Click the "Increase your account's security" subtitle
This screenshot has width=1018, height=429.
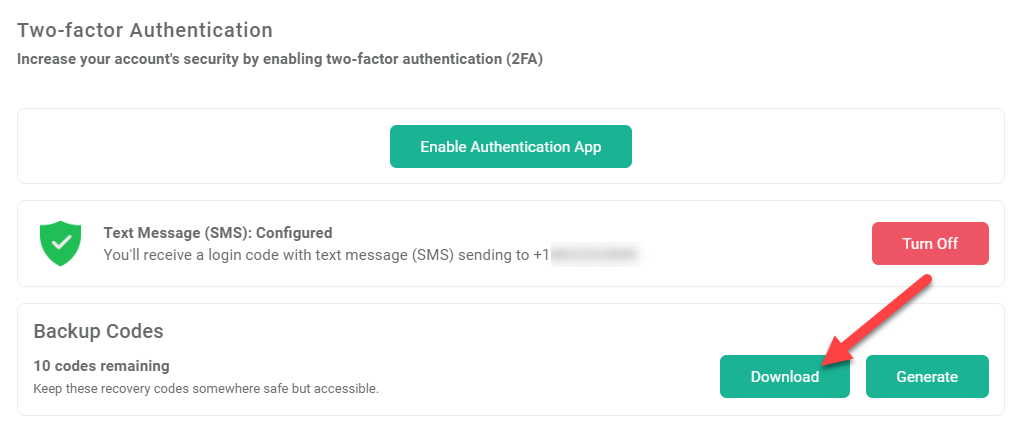(x=280, y=59)
